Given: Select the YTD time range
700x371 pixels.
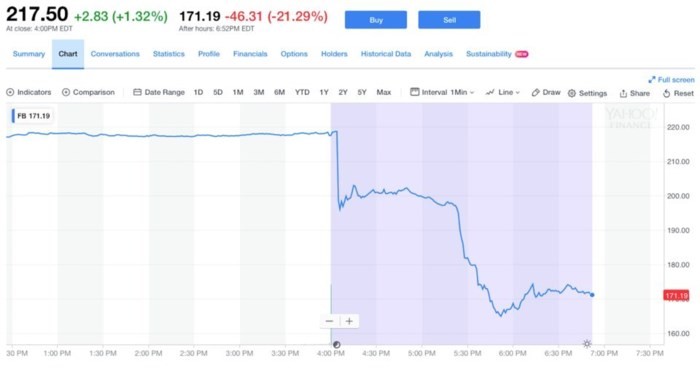Looking at the screenshot, I should click(x=302, y=92).
